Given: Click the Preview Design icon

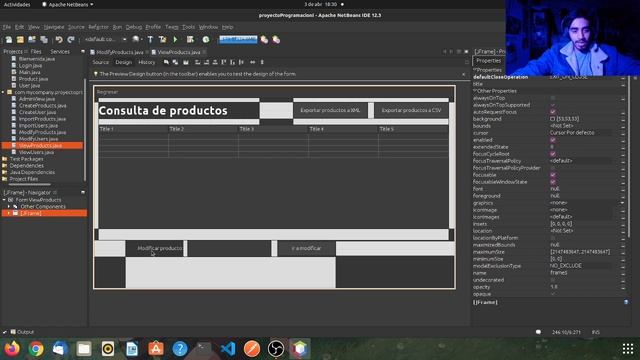Looking at the screenshot, I should [x=186, y=62].
